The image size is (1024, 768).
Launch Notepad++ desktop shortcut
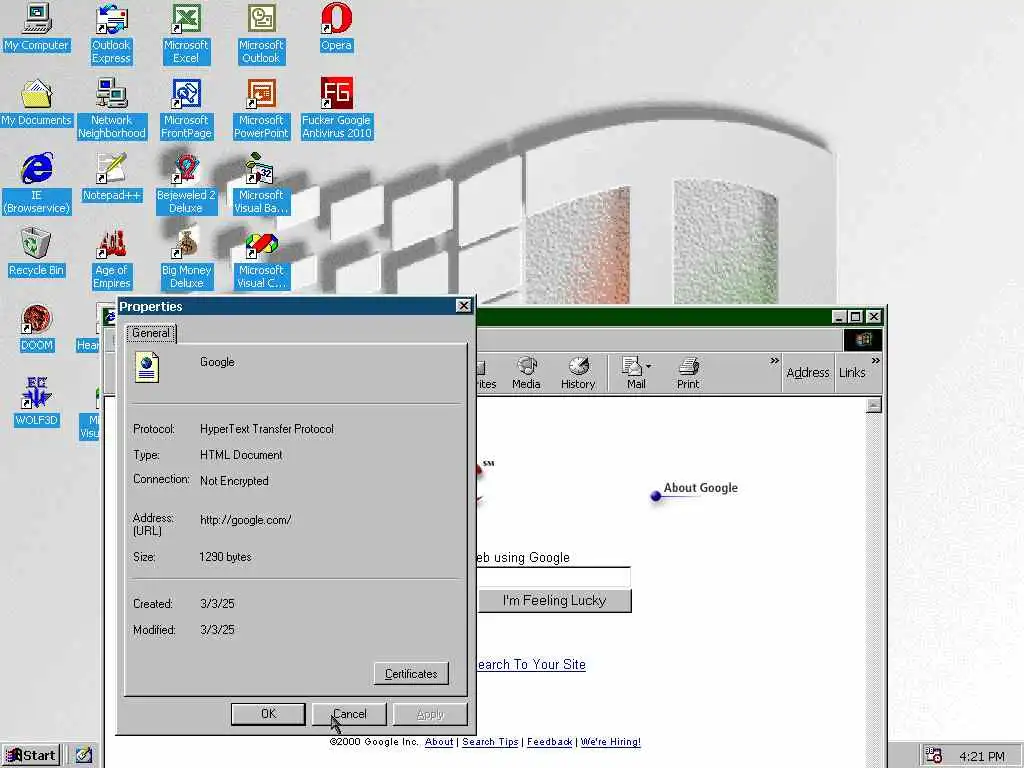click(x=112, y=178)
